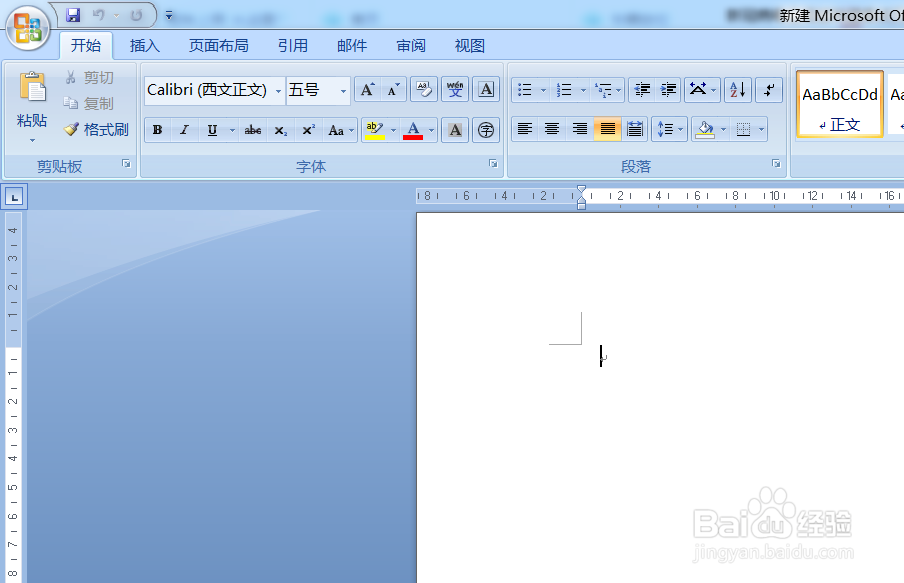Expand font color dropdown arrow
Screen dimensions: 904x583
(x=431, y=130)
